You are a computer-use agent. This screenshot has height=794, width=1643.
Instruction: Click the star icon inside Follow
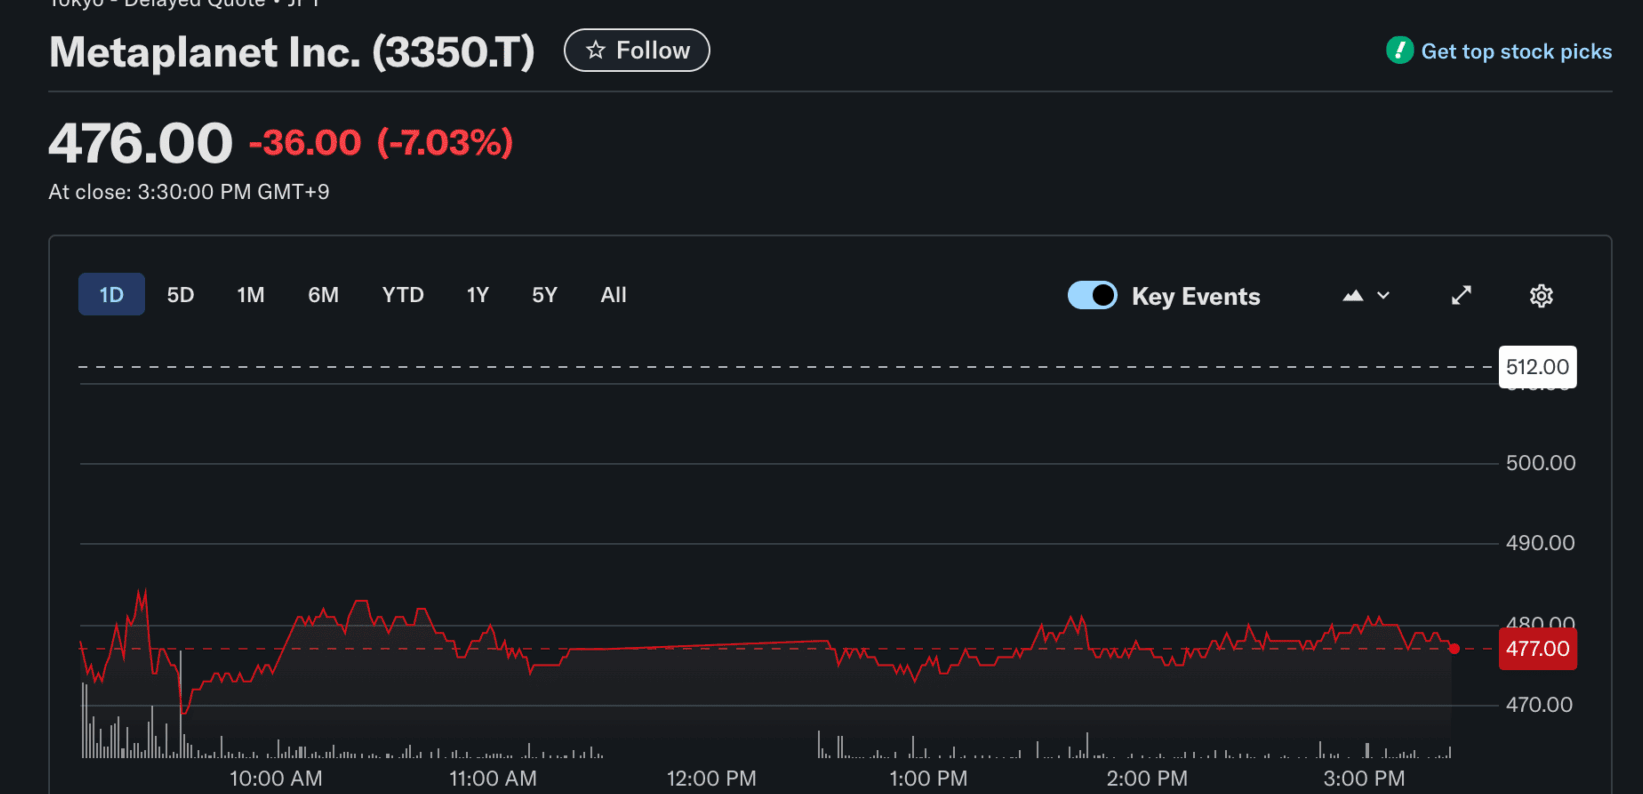(596, 51)
